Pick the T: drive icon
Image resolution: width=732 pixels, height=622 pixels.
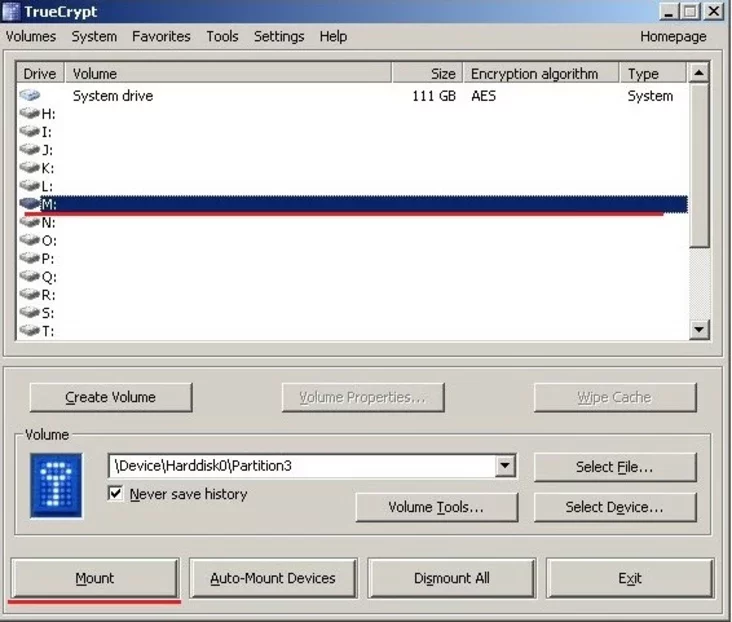click(x=29, y=331)
